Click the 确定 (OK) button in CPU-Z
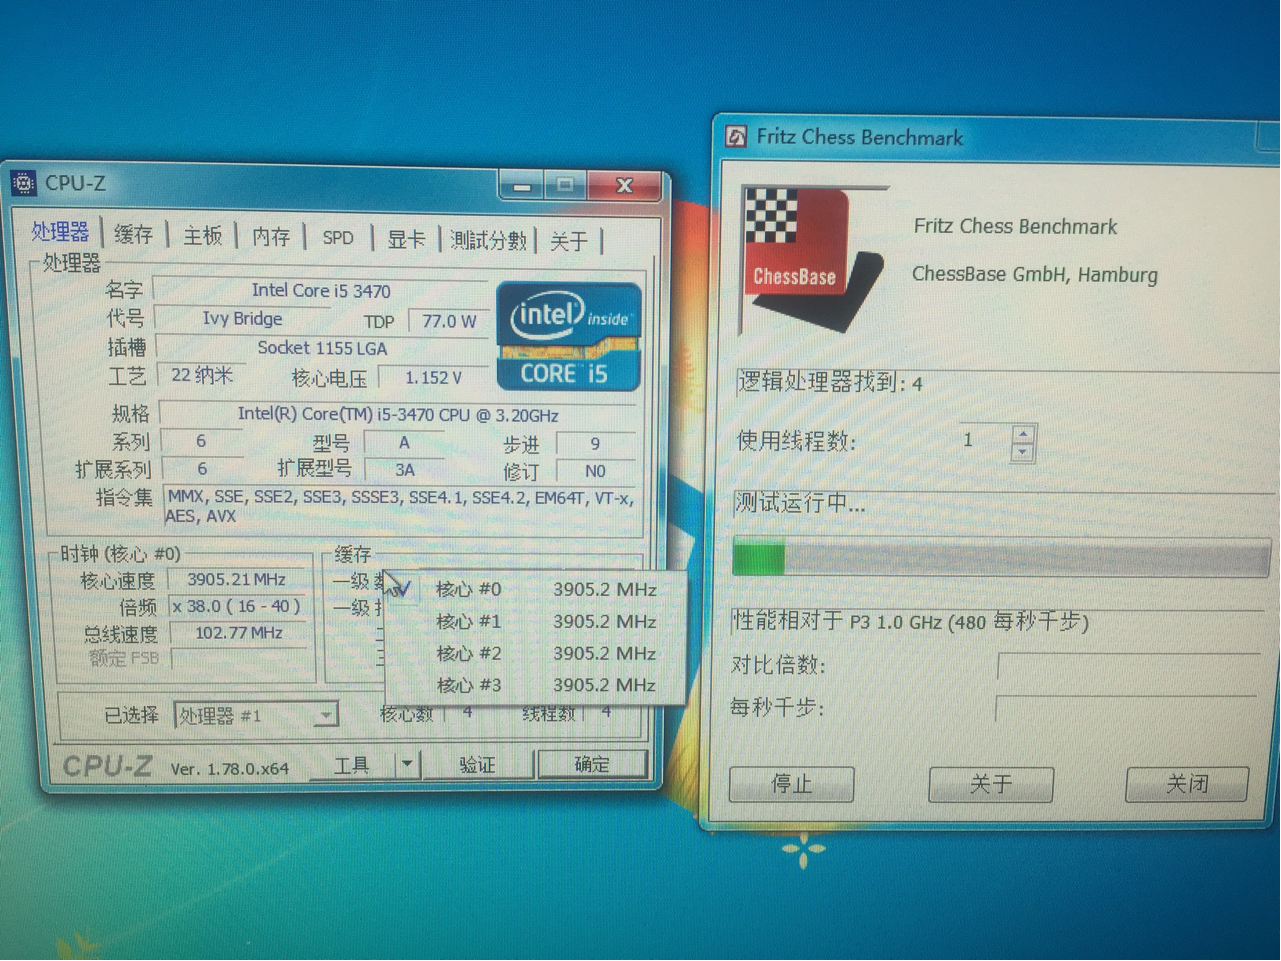The width and height of the screenshot is (1281, 961). tap(592, 763)
